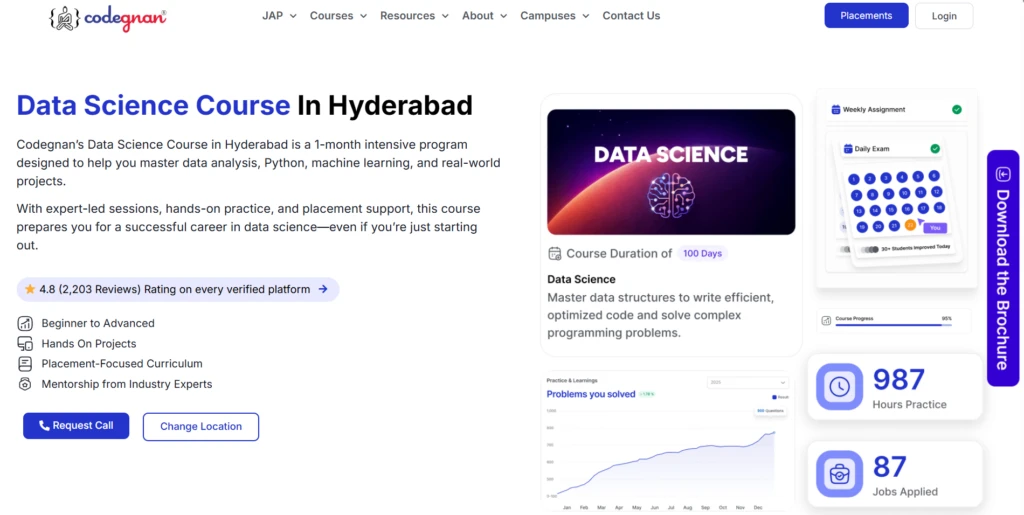Click the Course Duration calendar icon
This screenshot has height=515, width=1024.
[554, 253]
